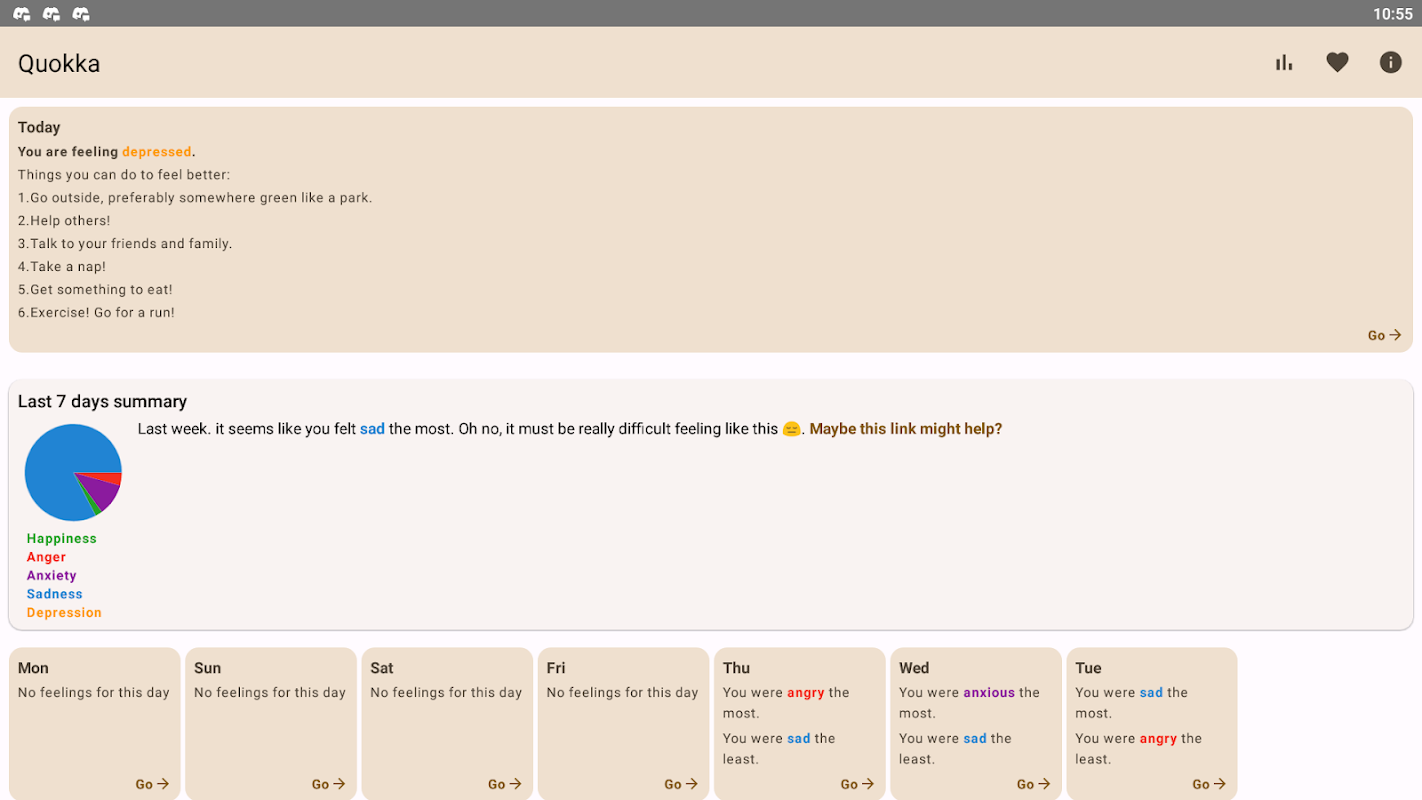Select the Happiness legend label
Viewport: 1422px width, 800px height.
click(x=62, y=539)
